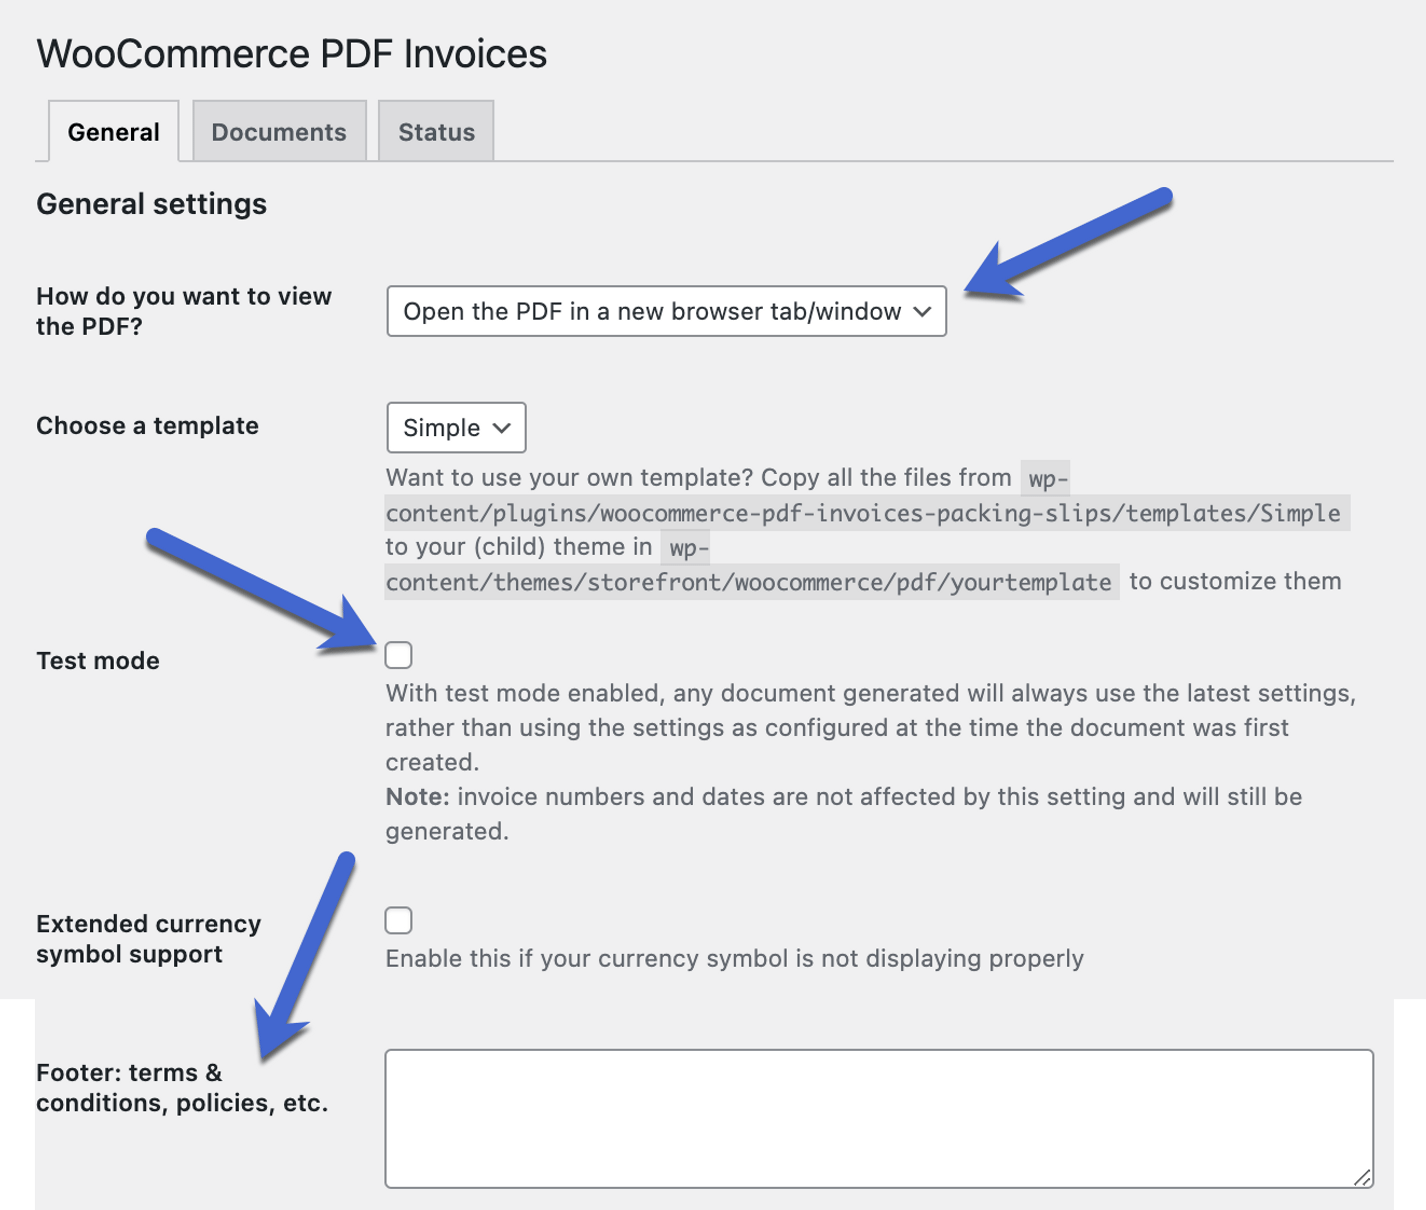Expand the PDF view mode dropdown
1426x1210 pixels.
pos(666,311)
